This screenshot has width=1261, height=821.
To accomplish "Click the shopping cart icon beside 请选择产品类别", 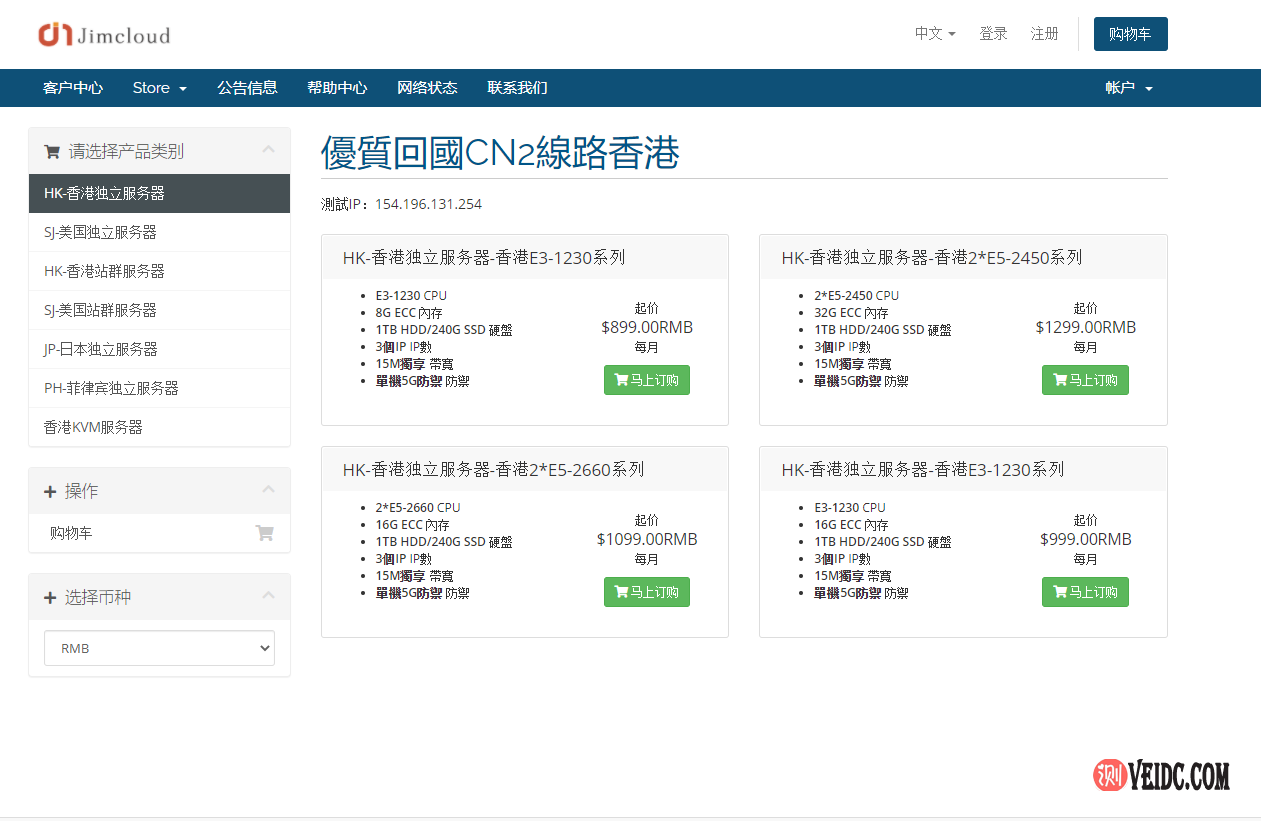I will [52, 152].
